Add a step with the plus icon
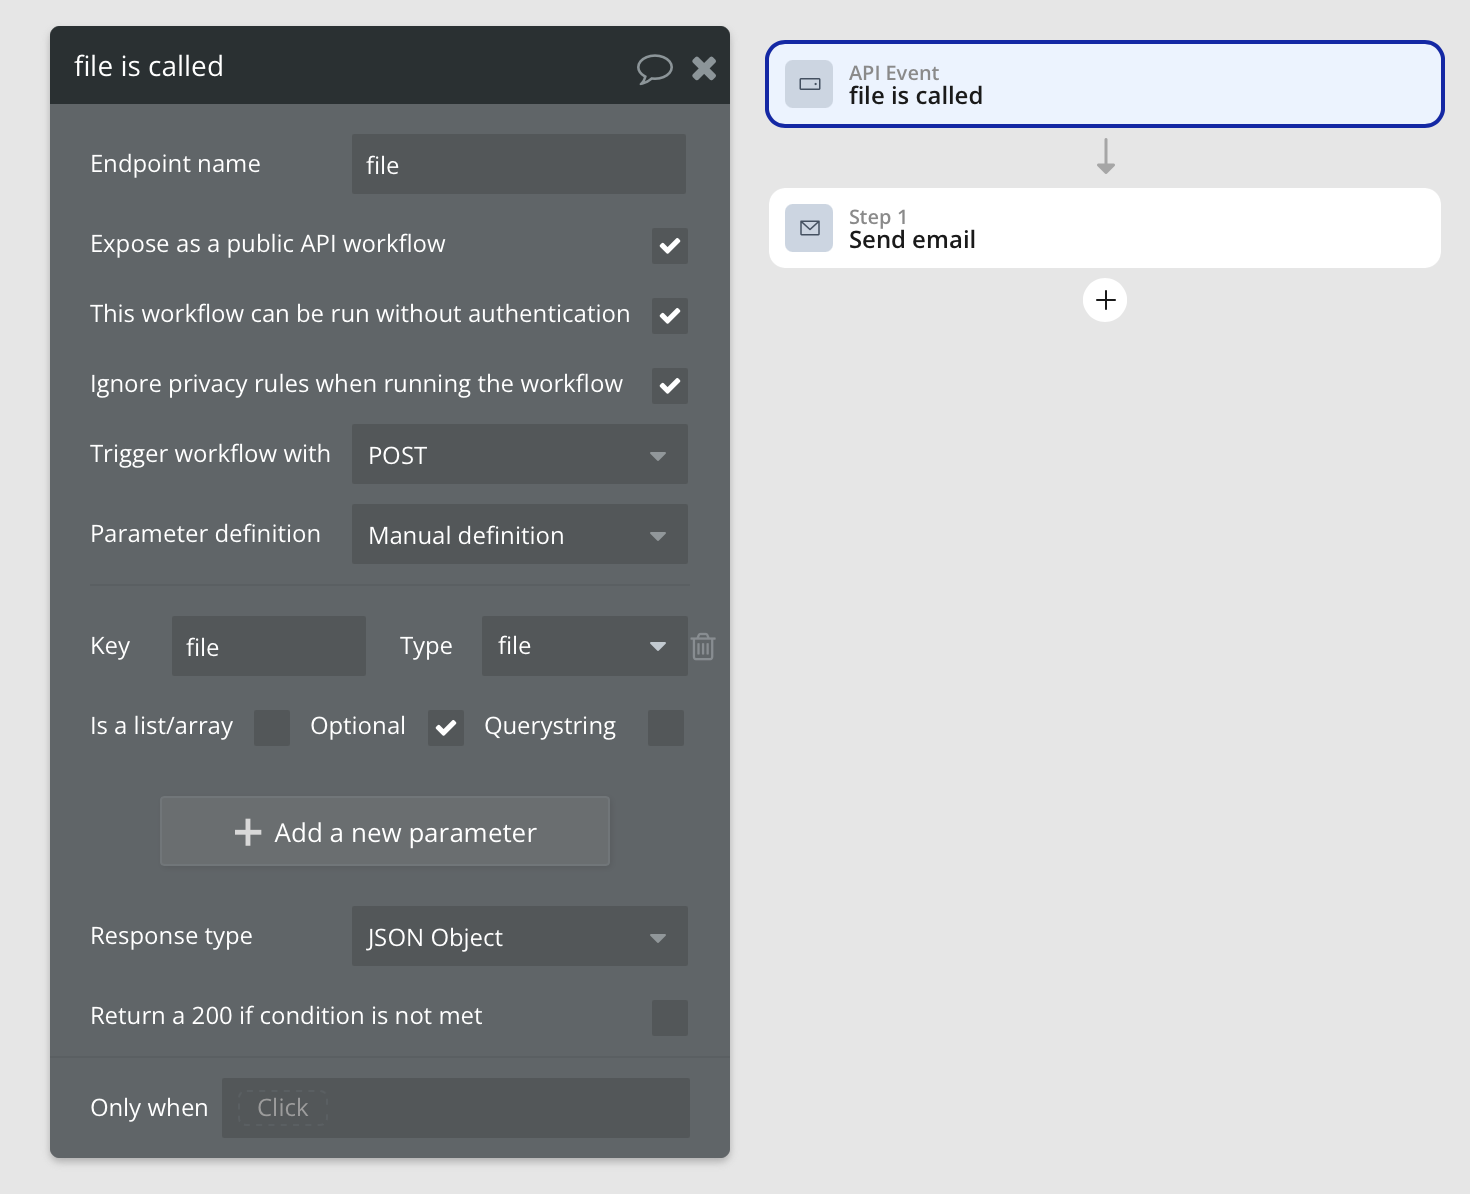Image resolution: width=1470 pixels, height=1194 pixels. (1105, 300)
